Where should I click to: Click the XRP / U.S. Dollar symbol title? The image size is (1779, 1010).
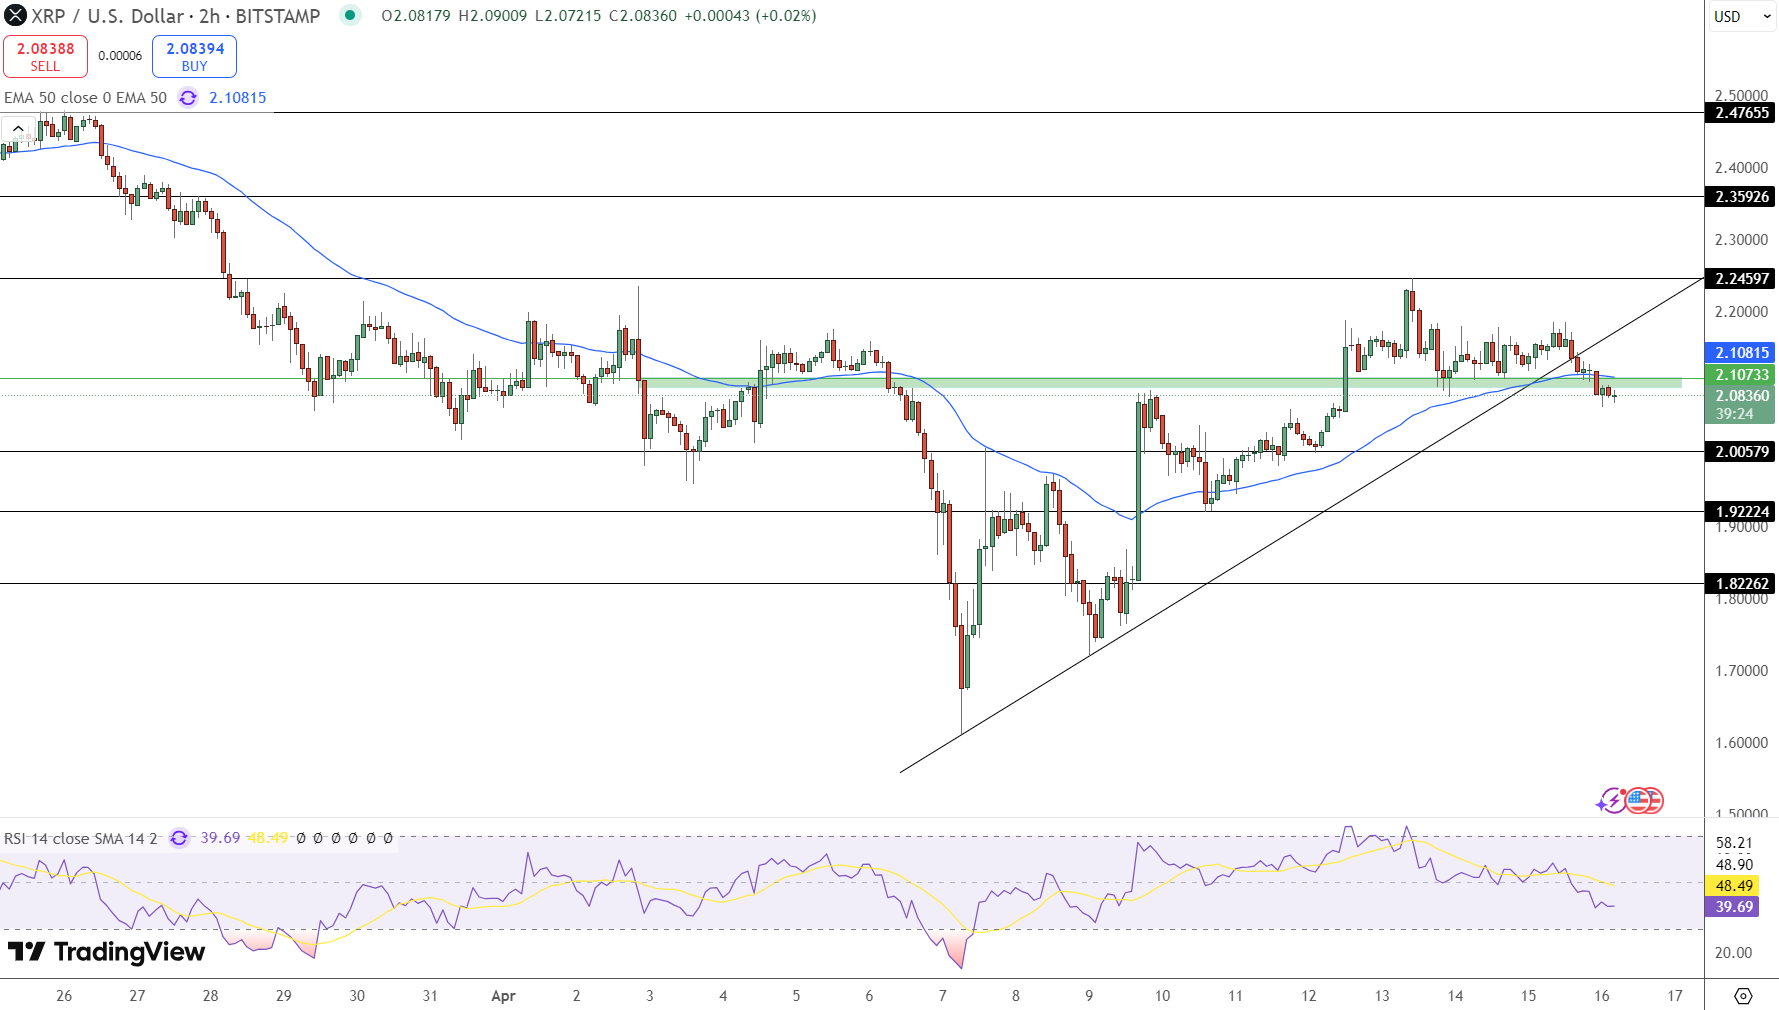pos(176,16)
